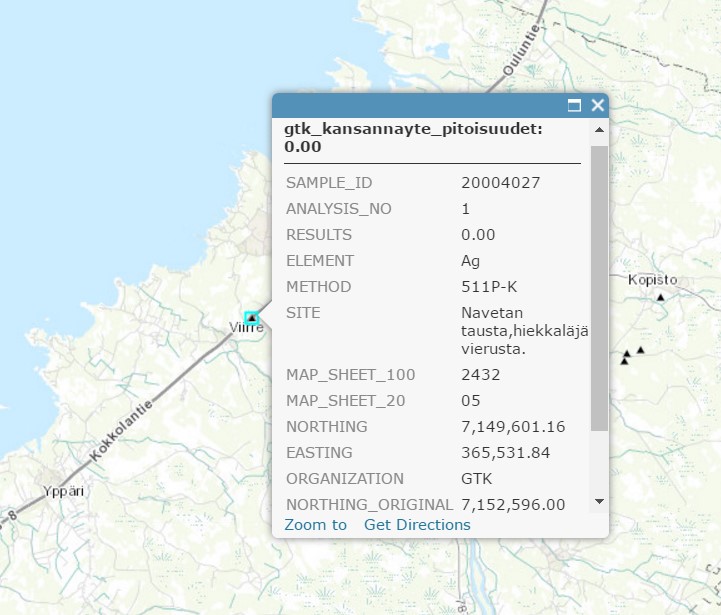Select the triangle marker below Kopisto label

[660, 298]
